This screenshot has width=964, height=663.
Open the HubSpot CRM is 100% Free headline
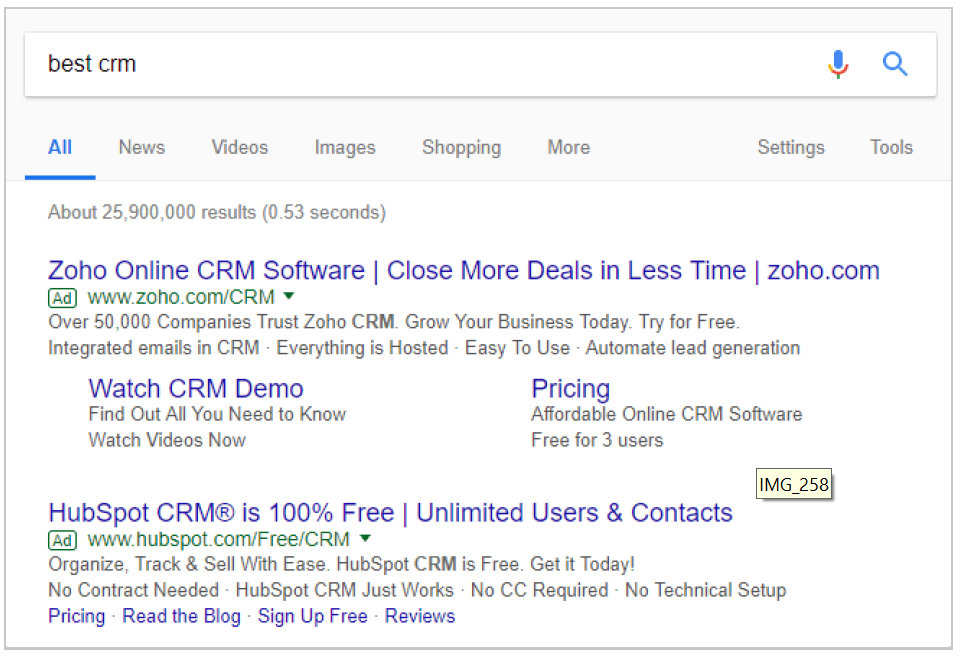(x=390, y=513)
